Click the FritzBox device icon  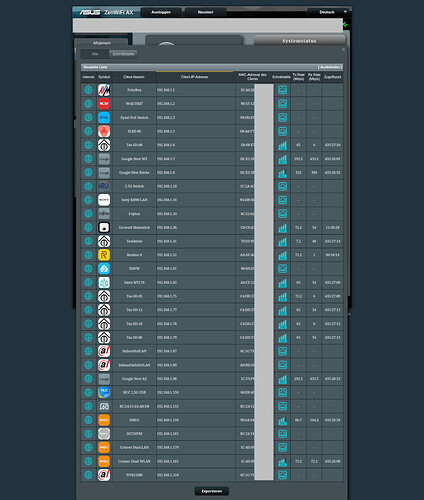[104, 90]
